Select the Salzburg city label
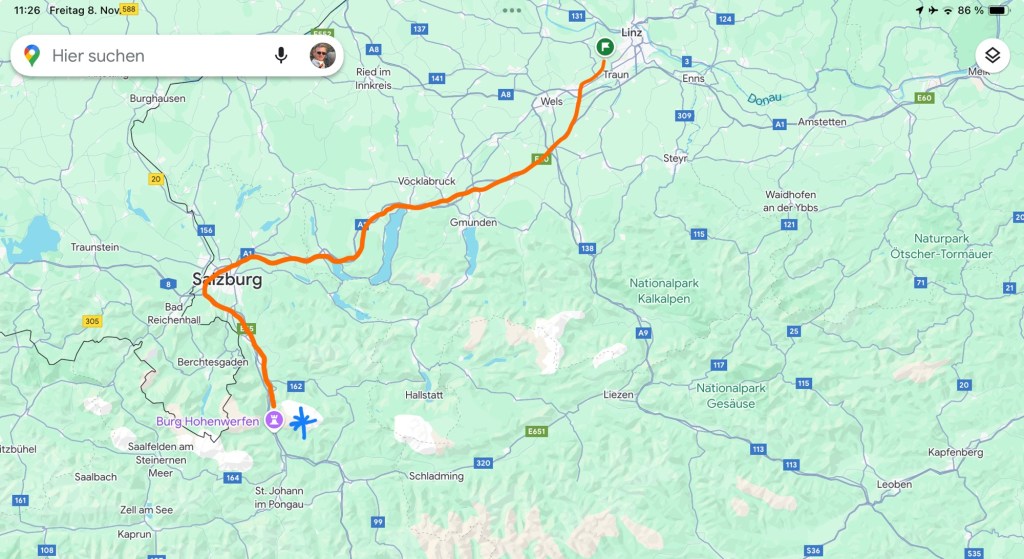Screen dimensions: 1024x559 click(x=227, y=280)
